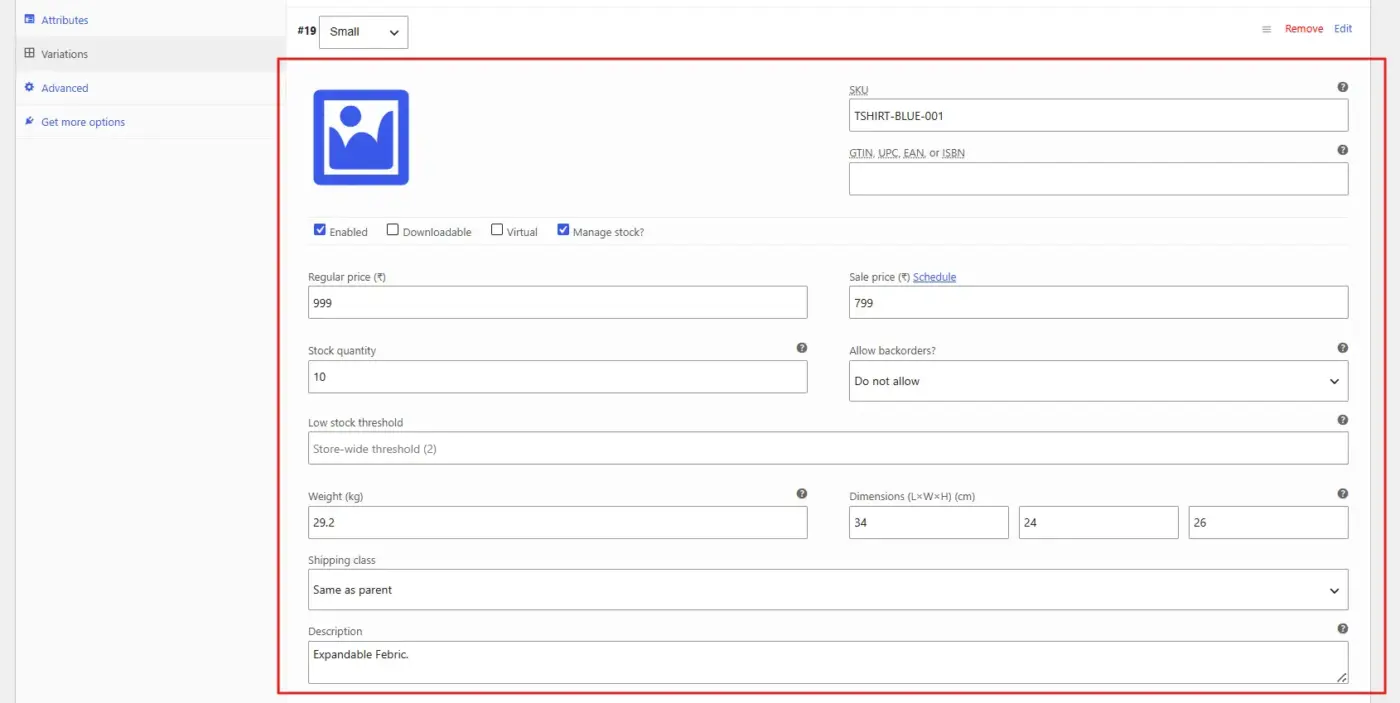Viewport: 1400px width, 703px height.
Task: Uncheck the Enabled checkbox
Action: [x=320, y=230]
